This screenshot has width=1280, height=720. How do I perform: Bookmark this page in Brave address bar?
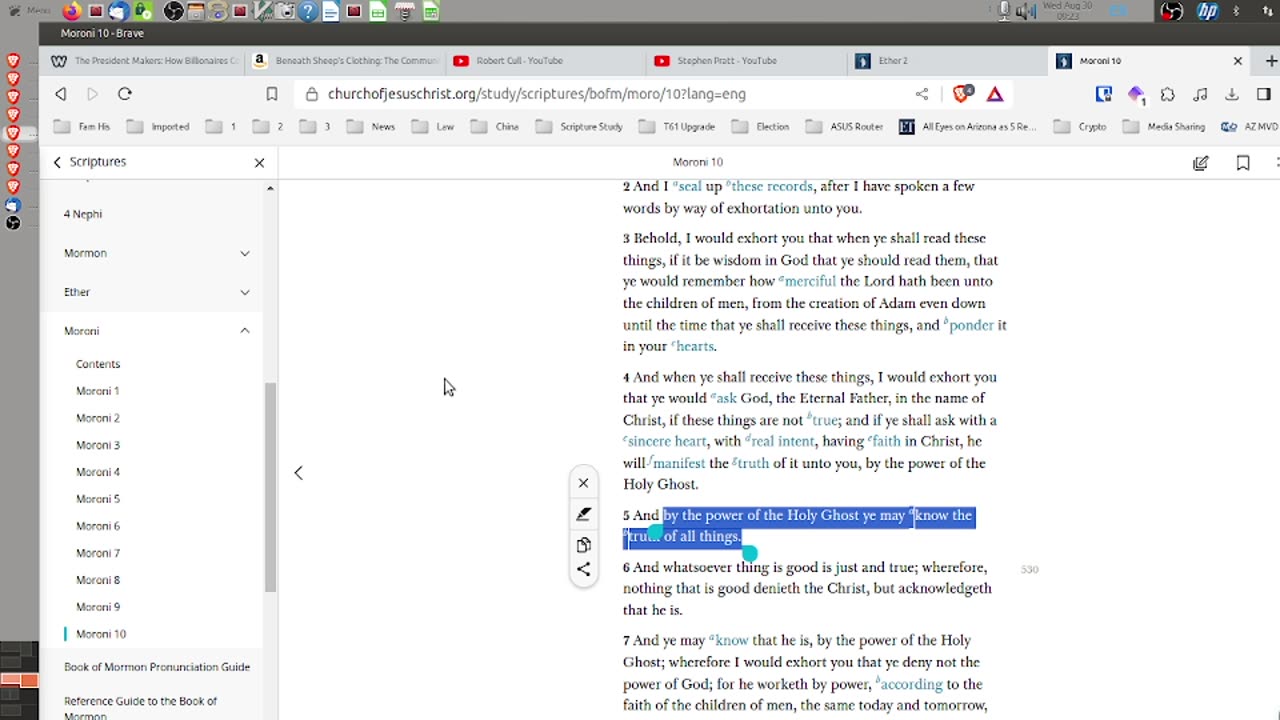pyautogui.click(x=272, y=94)
